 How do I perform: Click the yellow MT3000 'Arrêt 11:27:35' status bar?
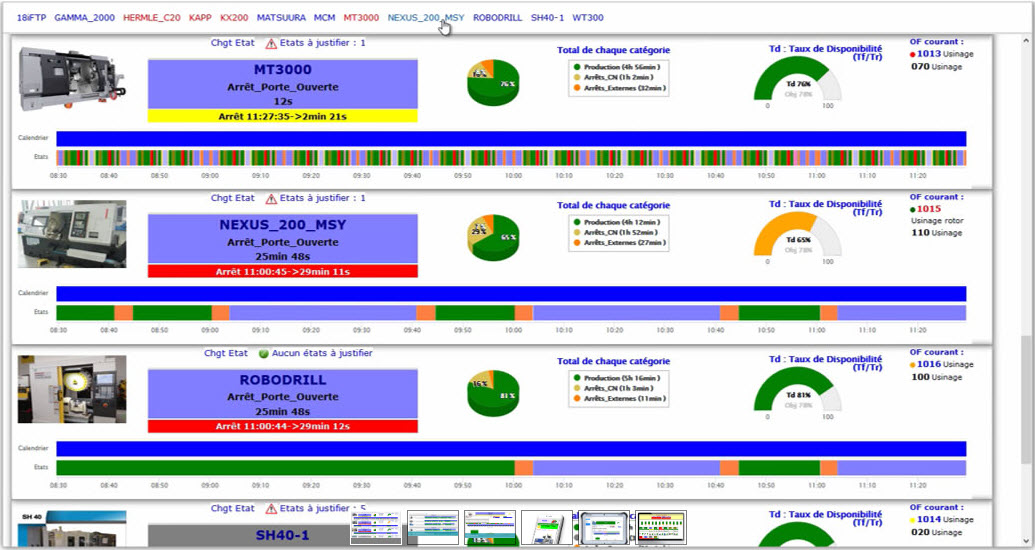point(282,116)
